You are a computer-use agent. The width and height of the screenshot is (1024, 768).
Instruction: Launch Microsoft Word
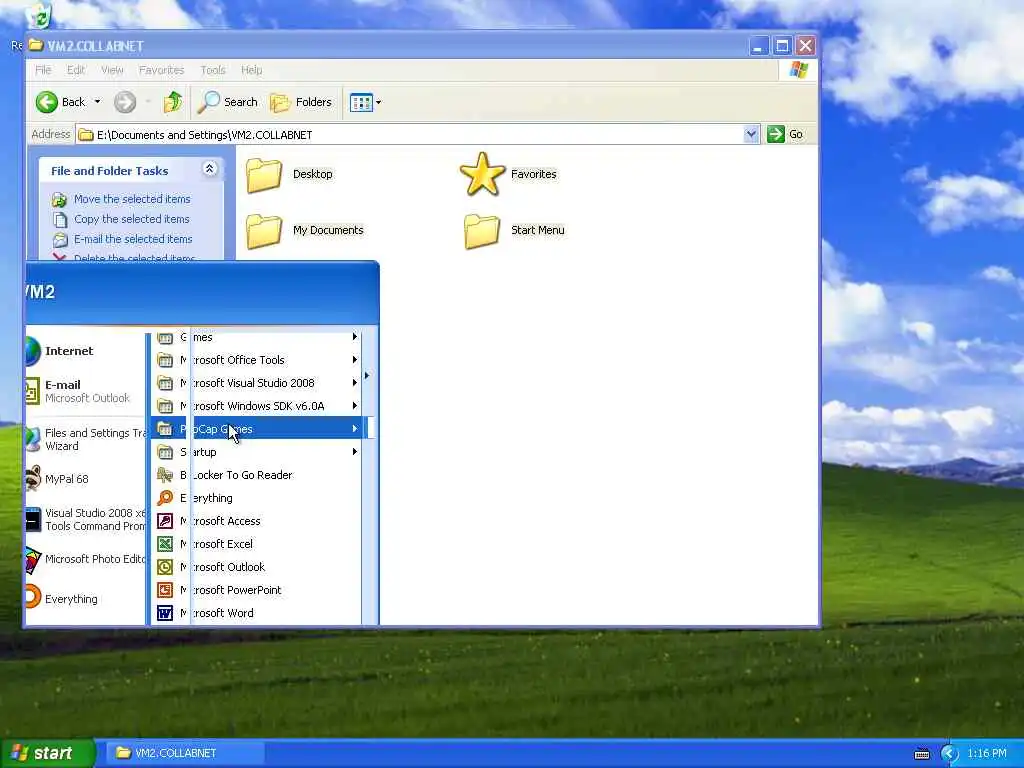point(256,613)
